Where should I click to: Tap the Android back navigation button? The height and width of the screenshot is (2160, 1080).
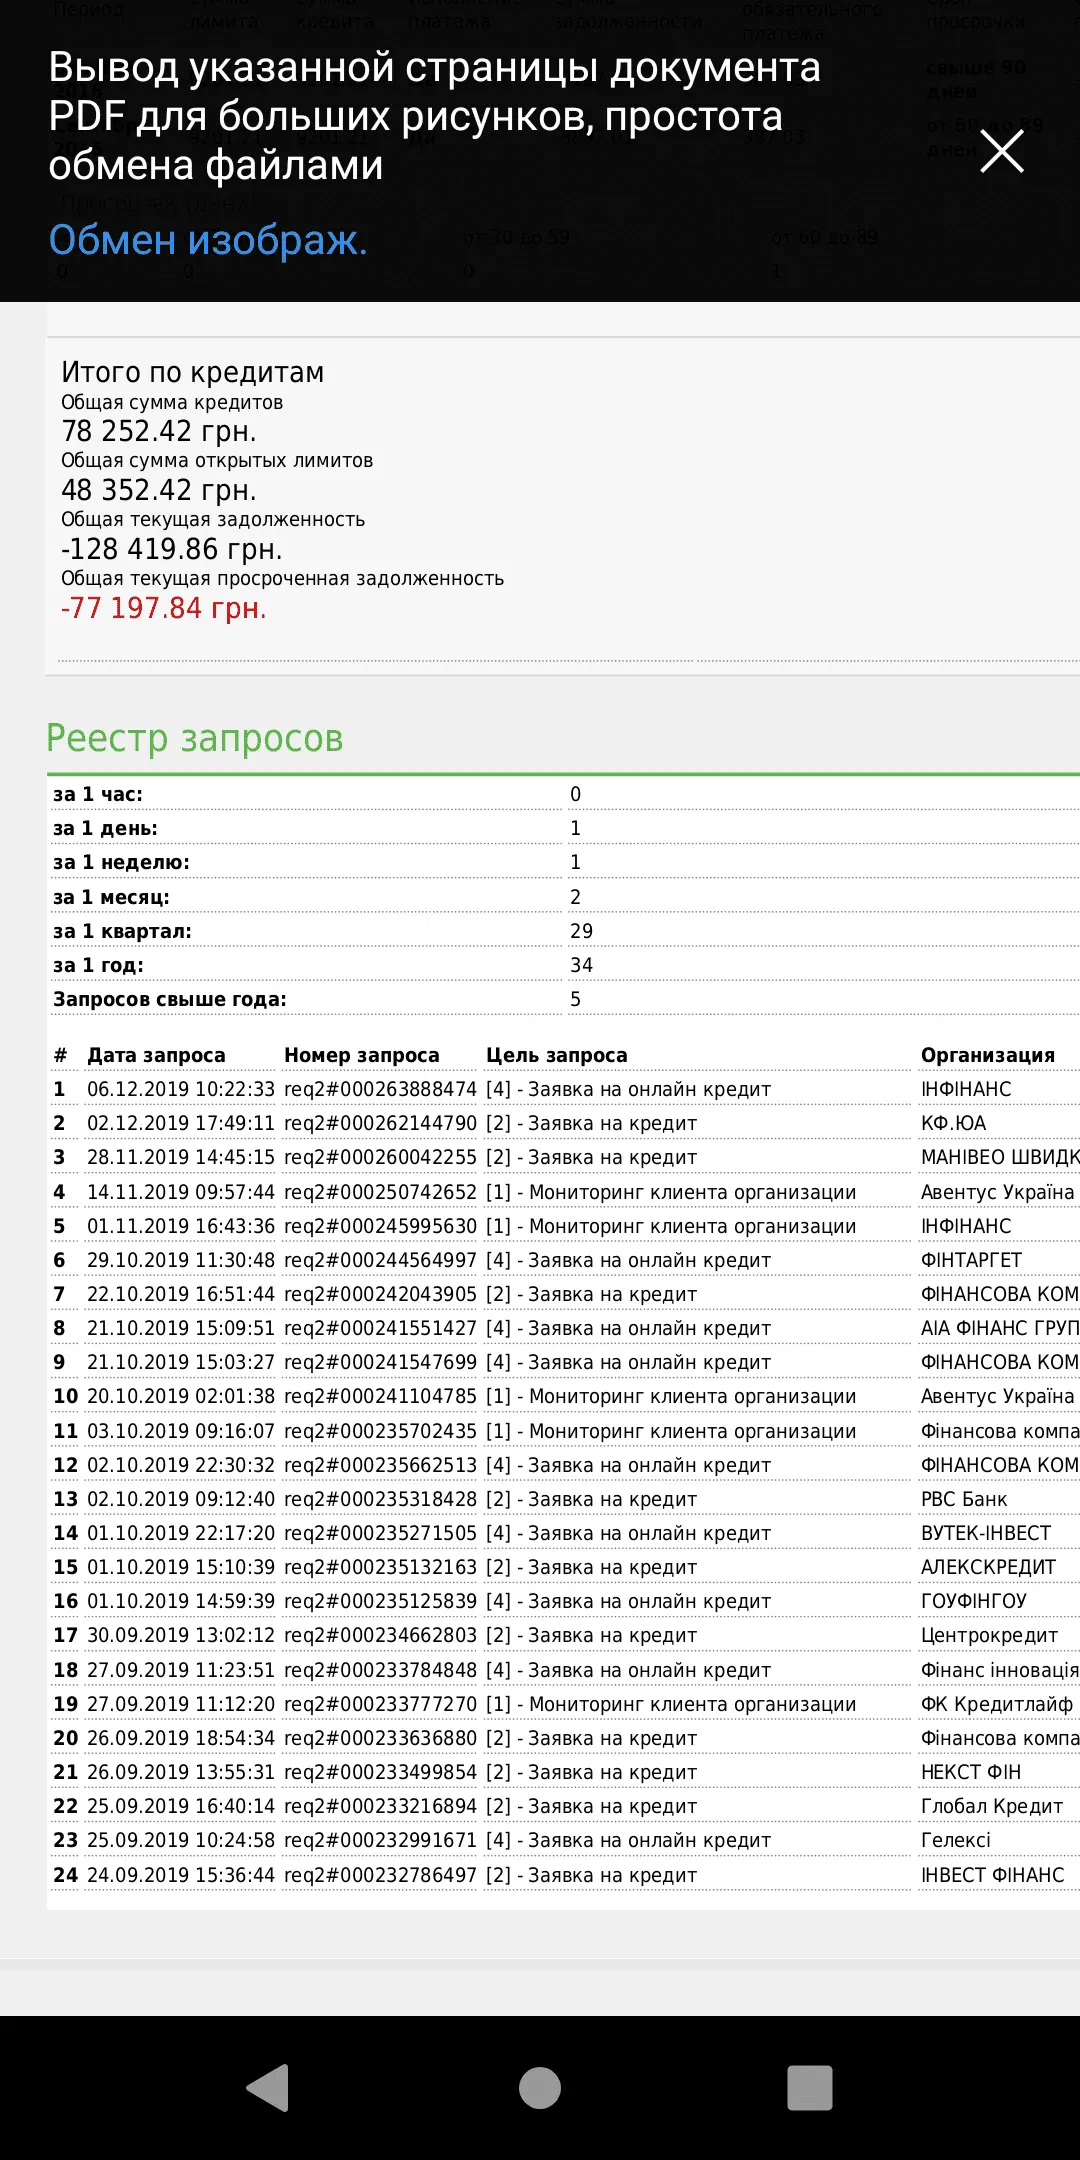pyautogui.click(x=268, y=2088)
